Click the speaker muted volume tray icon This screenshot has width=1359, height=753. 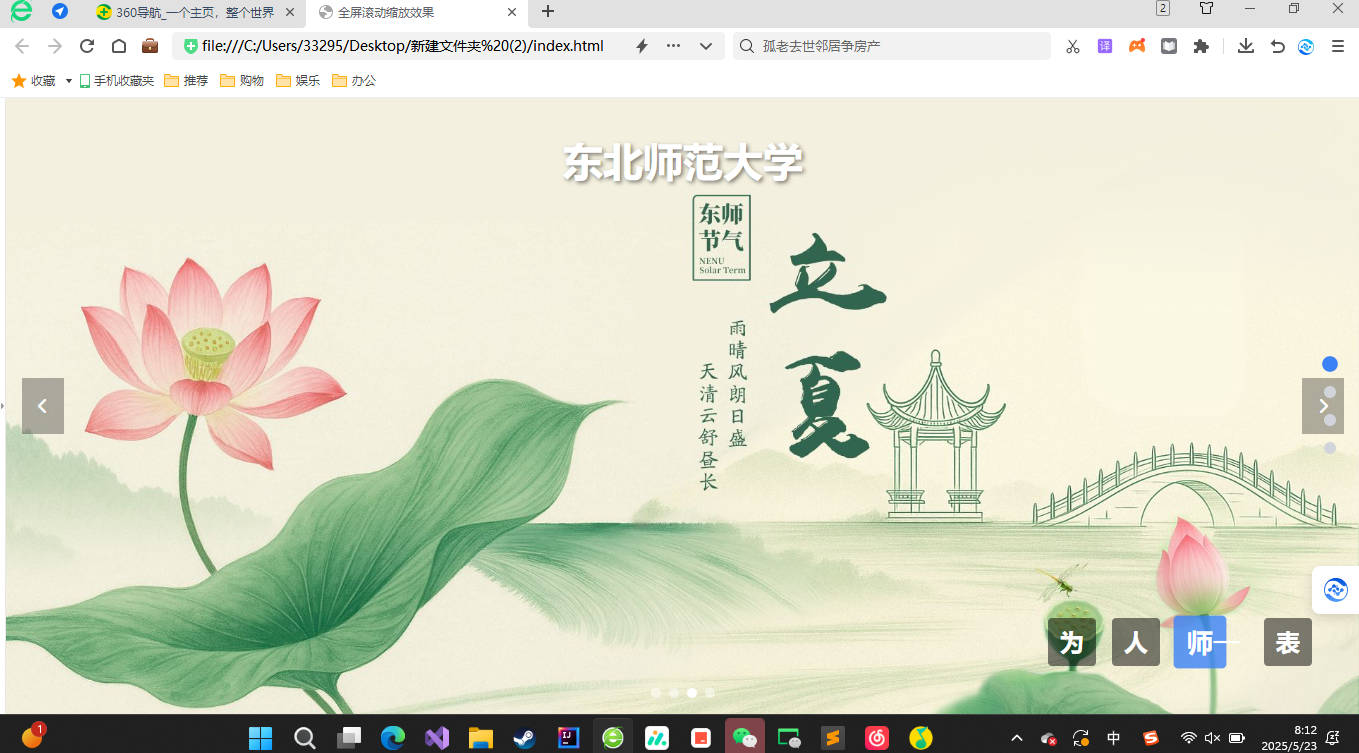pos(1212,738)
